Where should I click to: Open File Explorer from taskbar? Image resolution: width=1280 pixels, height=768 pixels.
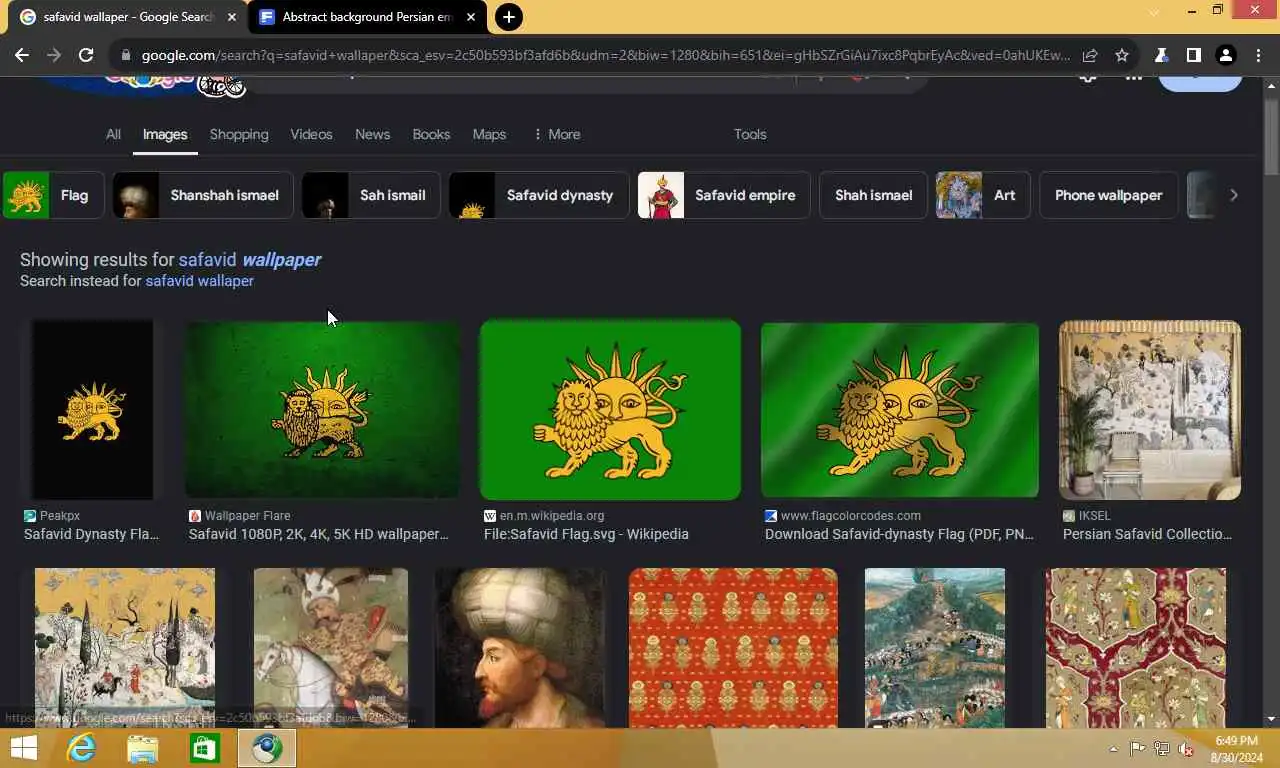[142, 748]
